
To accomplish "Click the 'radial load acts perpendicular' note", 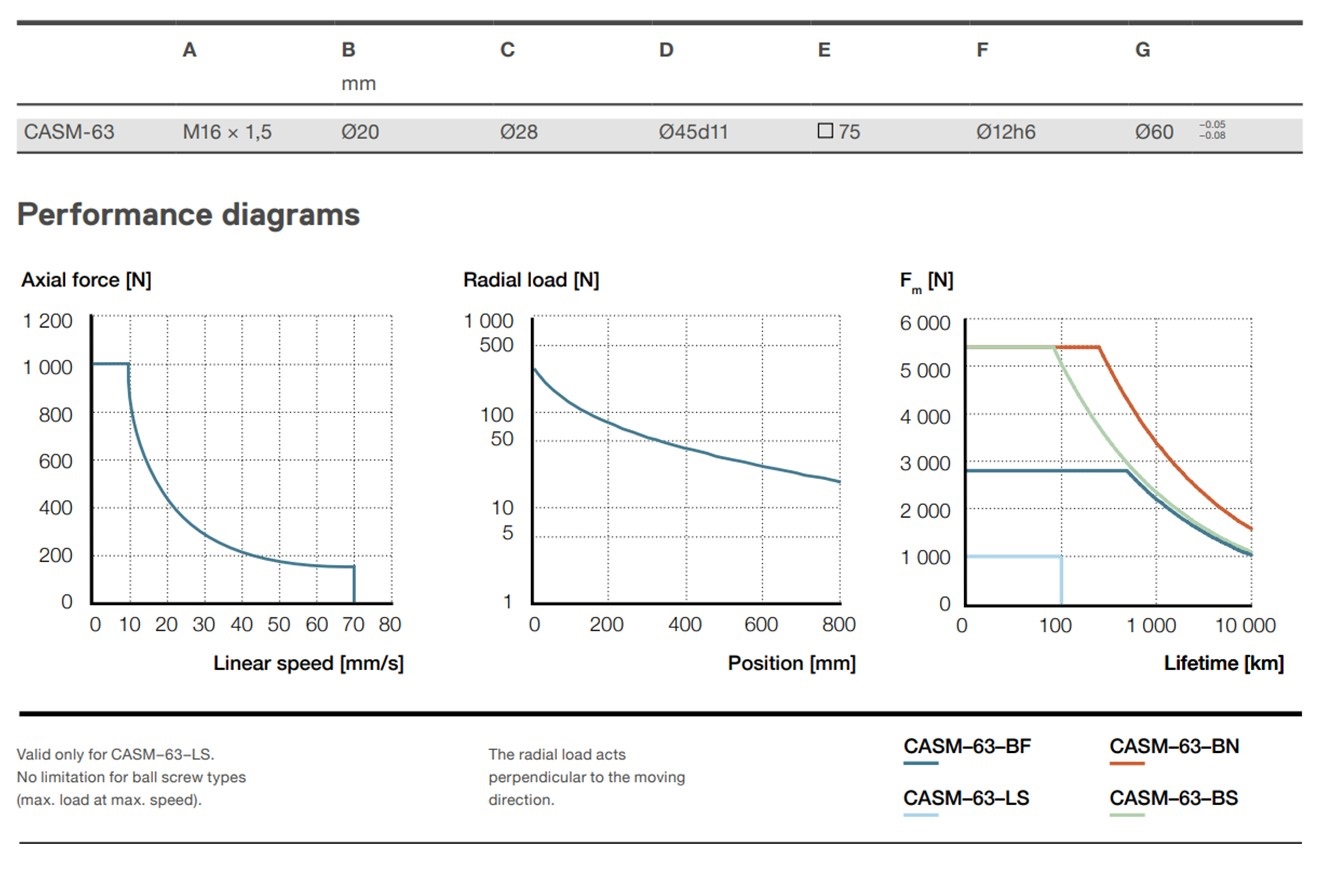I will 586,777.
